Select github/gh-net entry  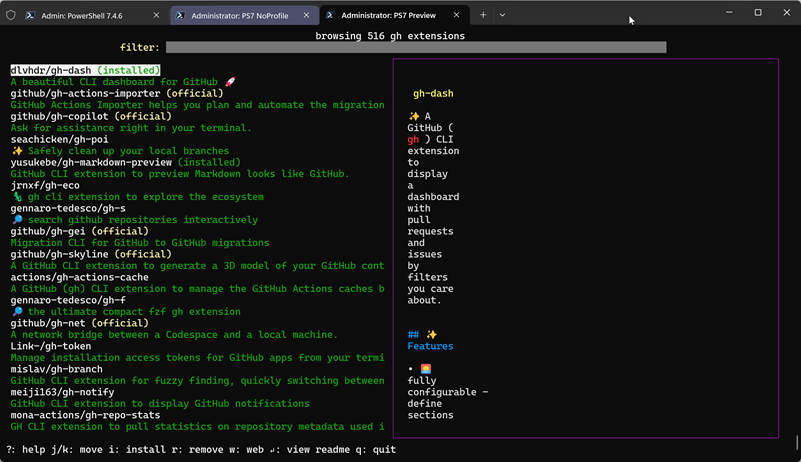pyautogui.click(x=79, y=323)
